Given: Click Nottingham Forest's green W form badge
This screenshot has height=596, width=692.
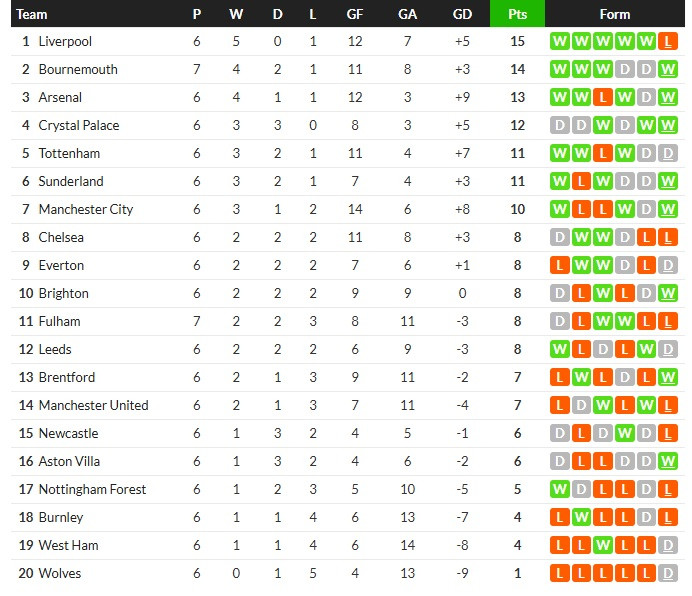Looking at the screenshot, I should coord(557,490).
